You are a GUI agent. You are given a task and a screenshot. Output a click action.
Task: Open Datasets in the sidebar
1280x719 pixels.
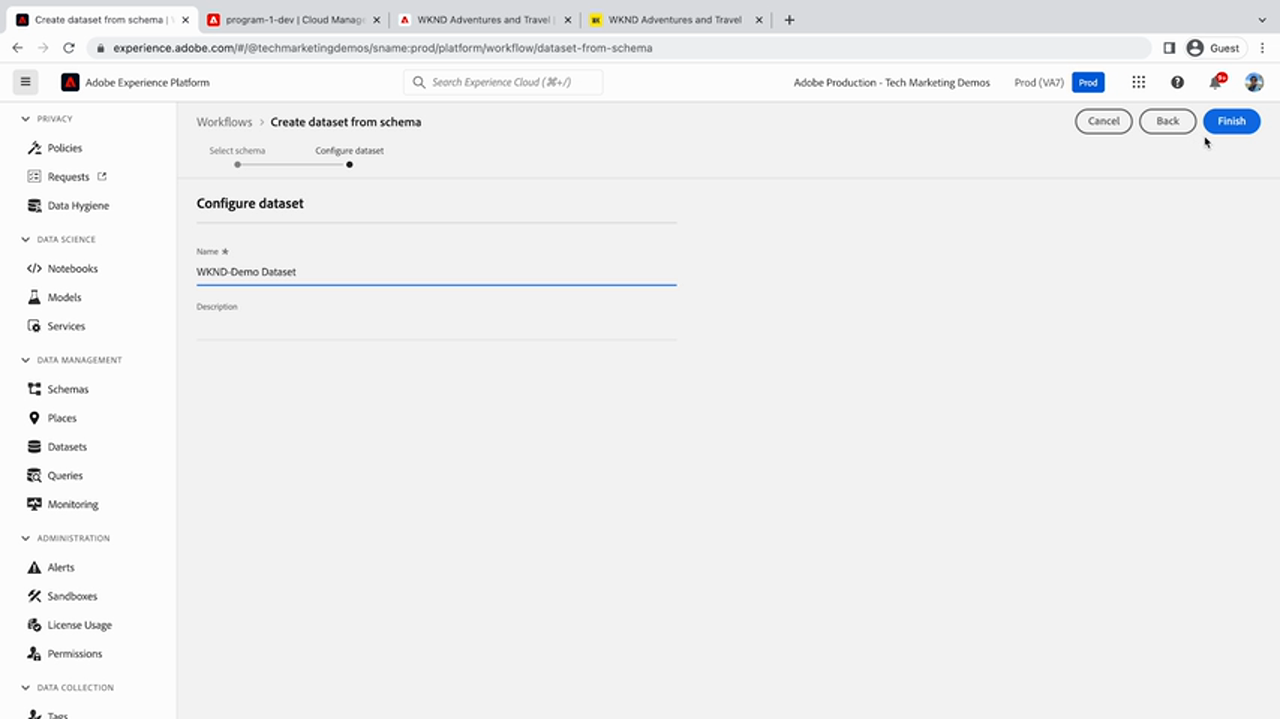(x=67, y=447)
